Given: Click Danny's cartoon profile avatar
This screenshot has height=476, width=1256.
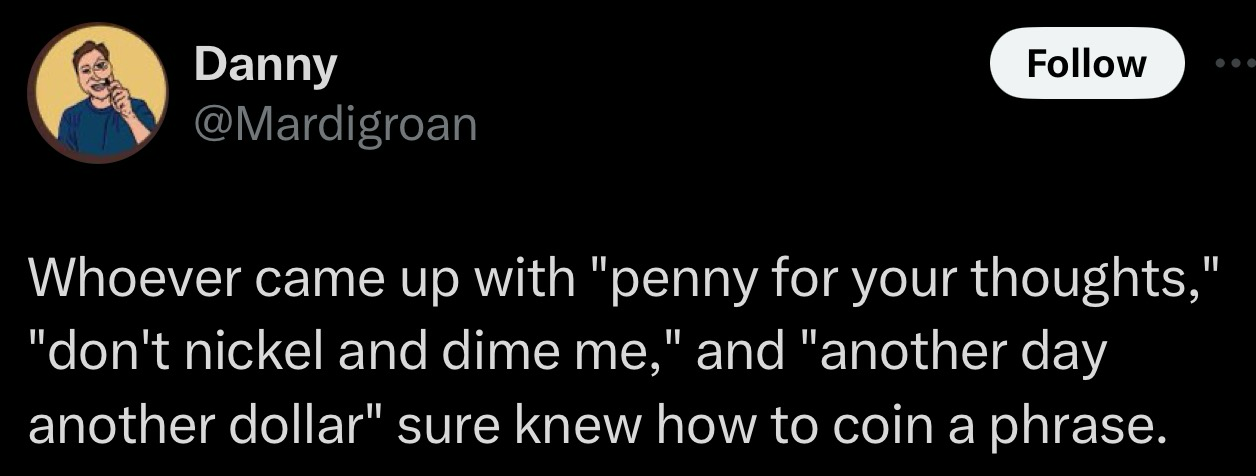Looking at the screenshot, I should click(97, 91).
